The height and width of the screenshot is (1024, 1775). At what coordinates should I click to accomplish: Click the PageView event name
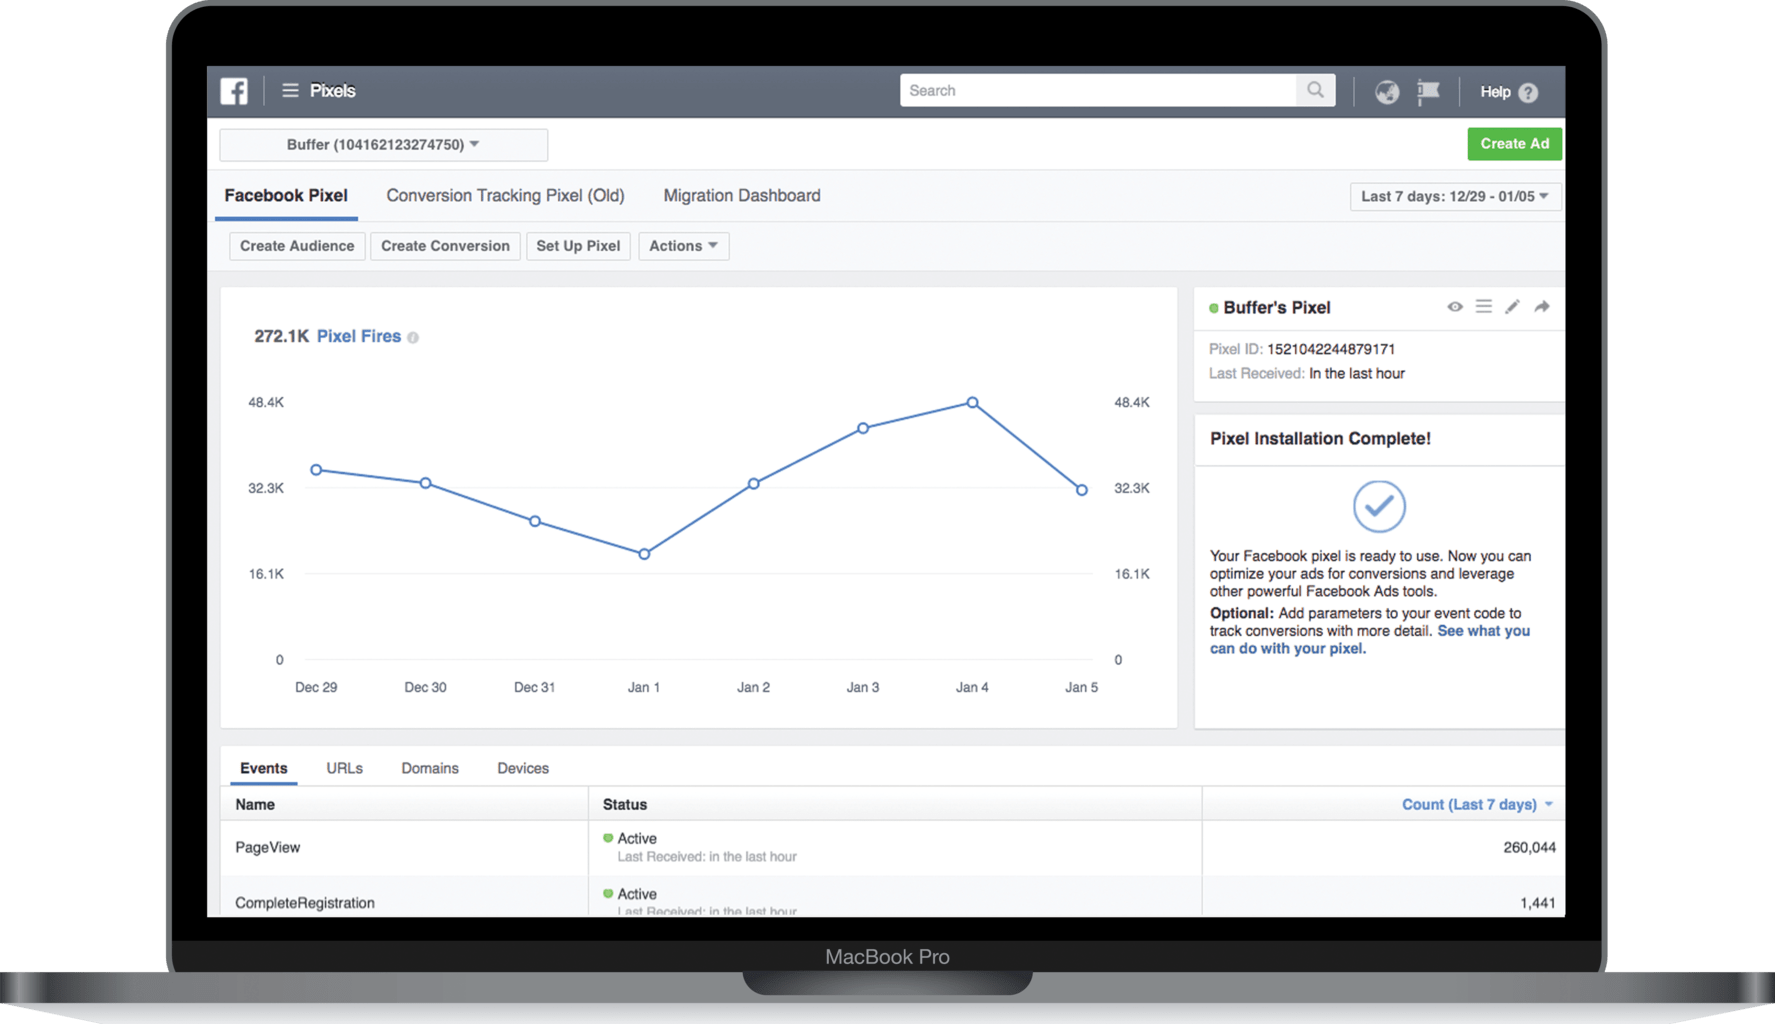point(267,847)
